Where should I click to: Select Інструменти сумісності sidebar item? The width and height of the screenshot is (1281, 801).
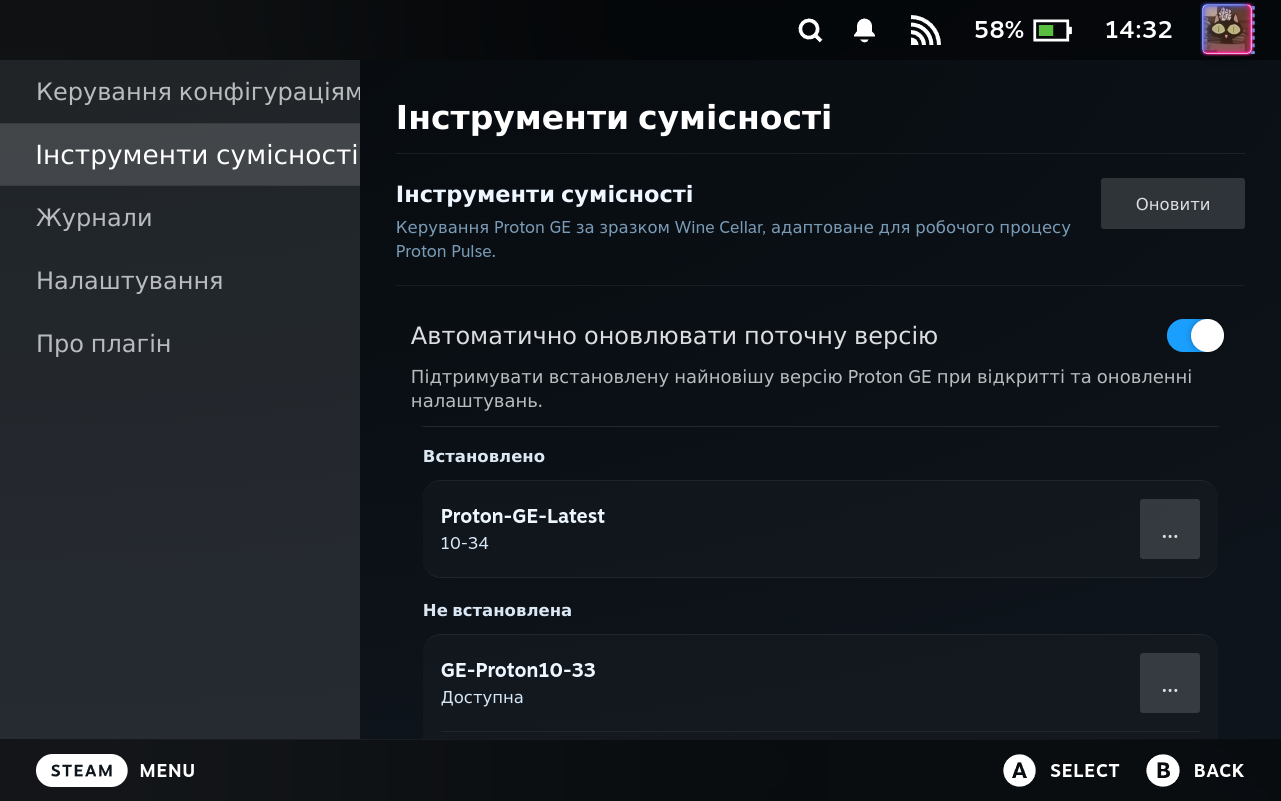click(180, 155)
